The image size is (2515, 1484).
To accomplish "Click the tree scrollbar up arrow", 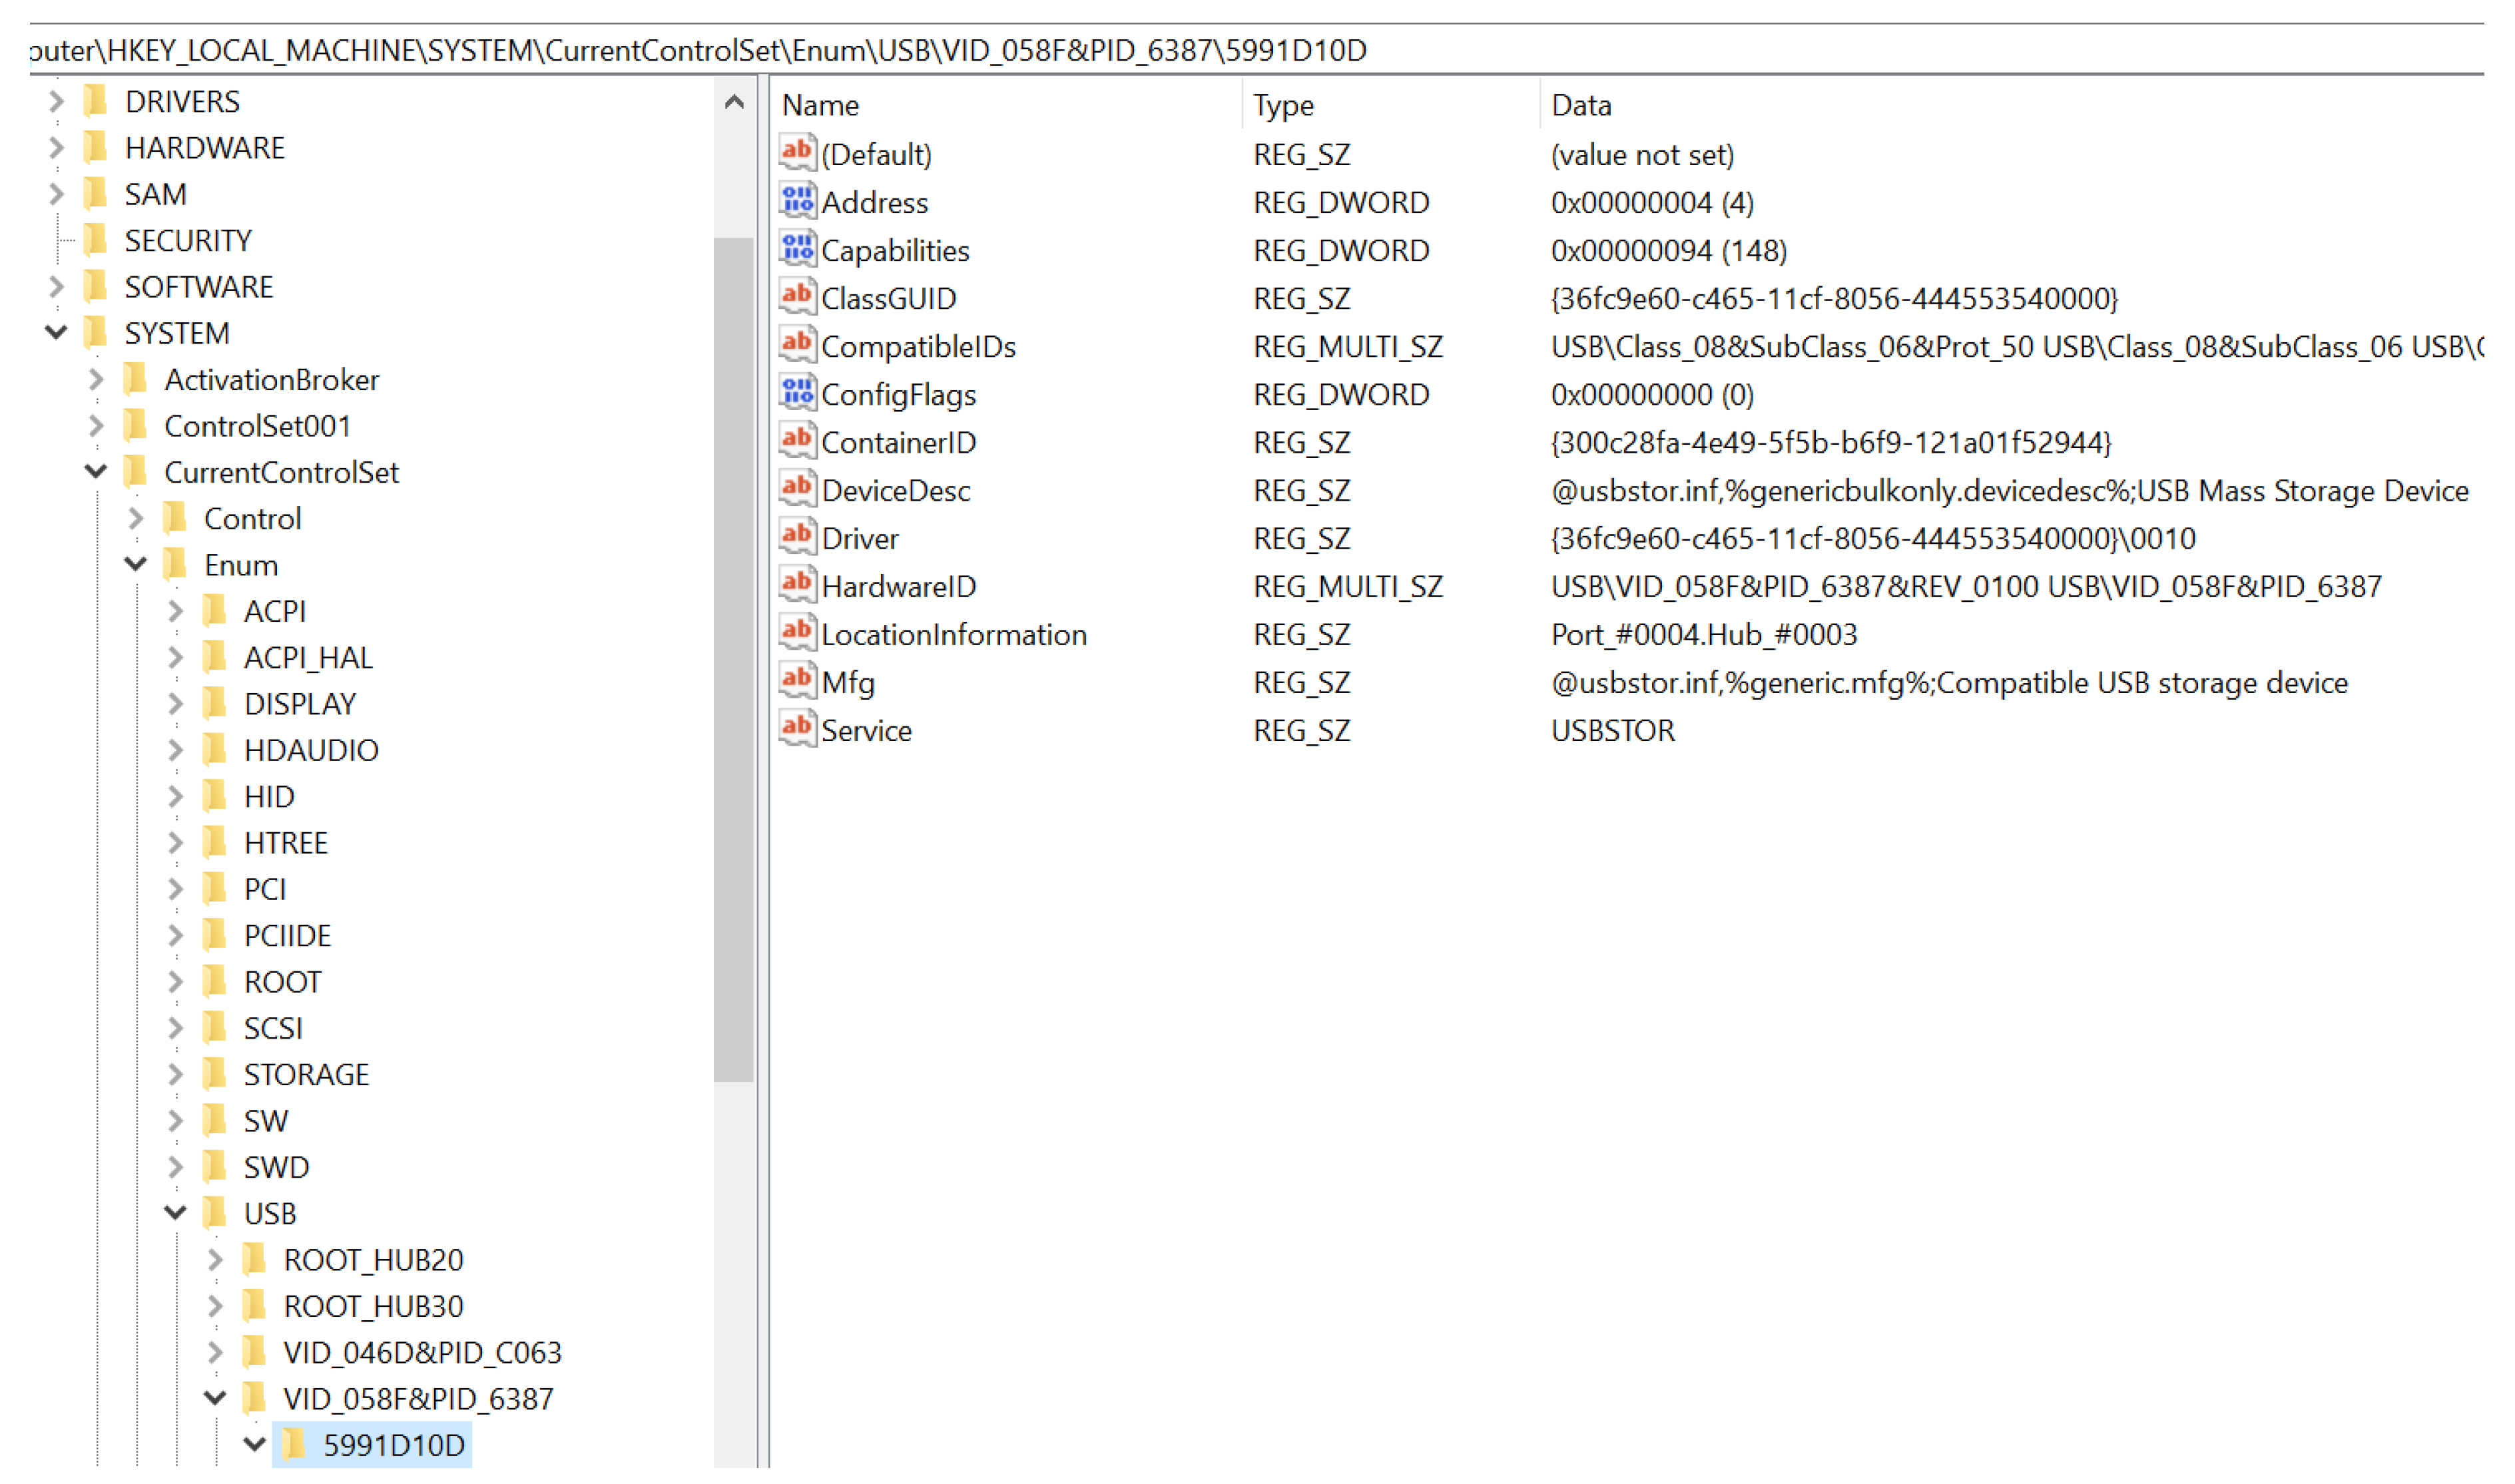I will 734,102.
